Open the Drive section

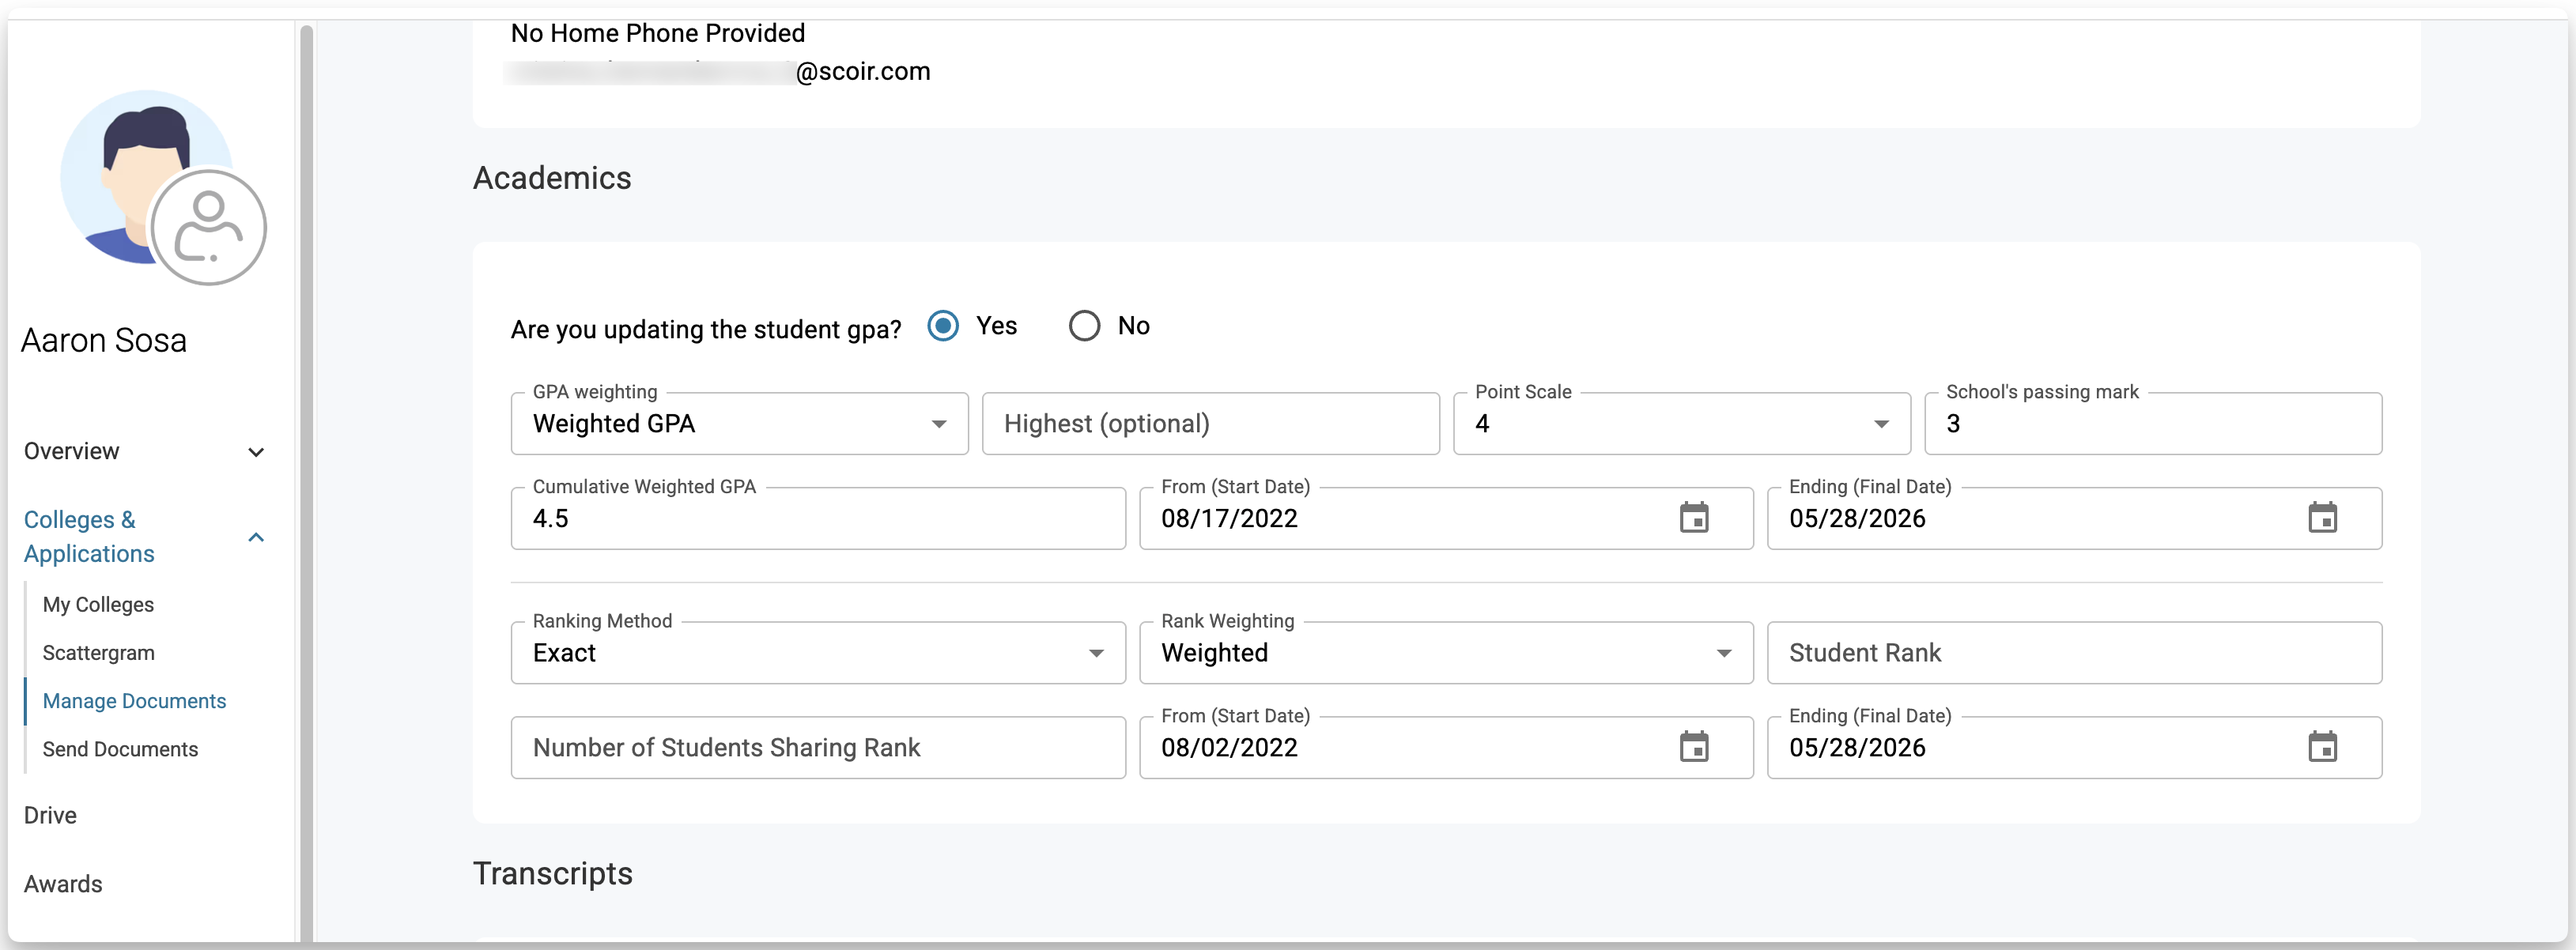50,815
